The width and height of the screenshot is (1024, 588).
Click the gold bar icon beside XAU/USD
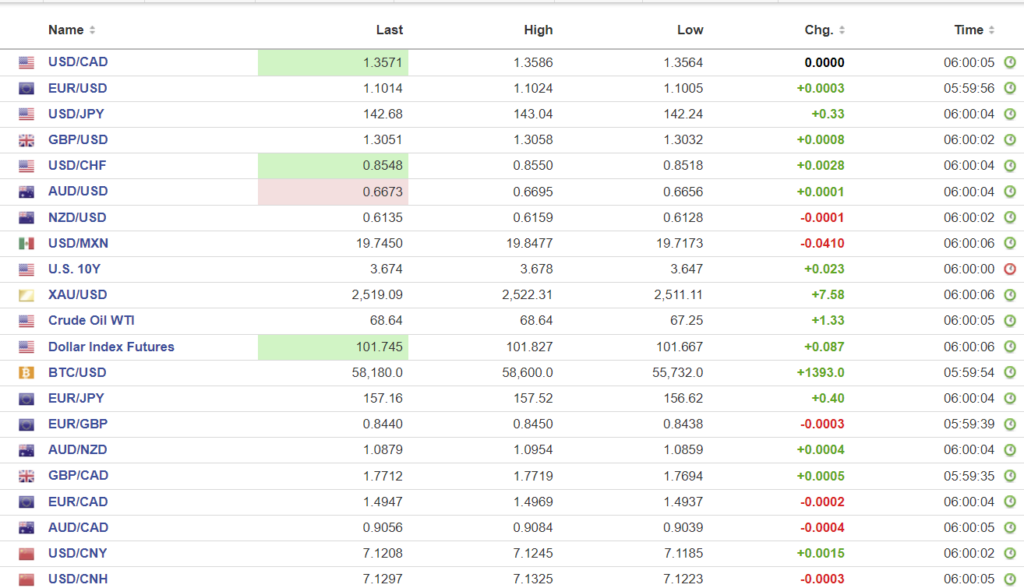point(27,295)
